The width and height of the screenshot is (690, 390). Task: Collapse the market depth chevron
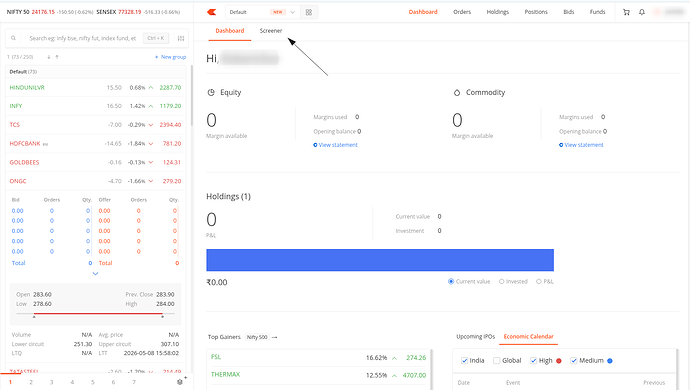tap(95, 274)
